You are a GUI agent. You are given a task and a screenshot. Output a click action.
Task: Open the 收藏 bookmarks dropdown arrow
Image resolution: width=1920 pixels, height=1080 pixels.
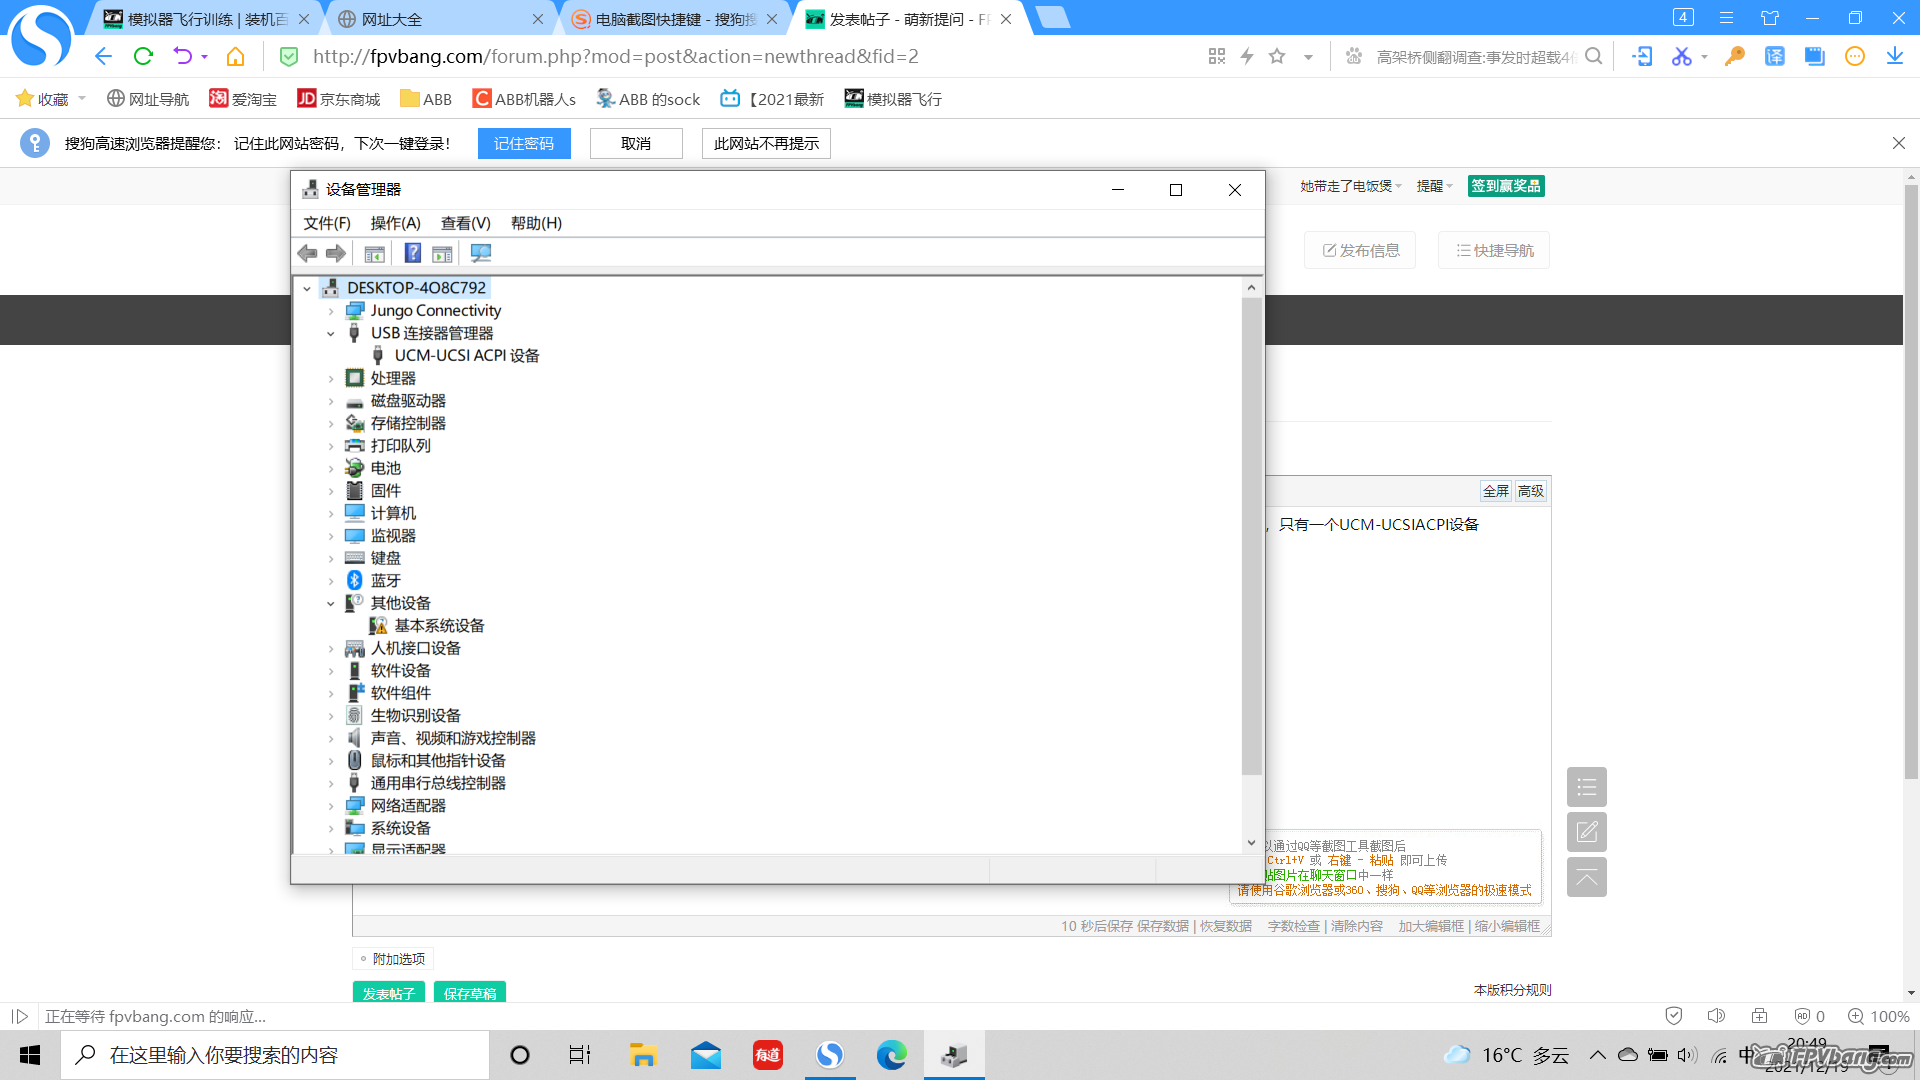click(82, 99)
